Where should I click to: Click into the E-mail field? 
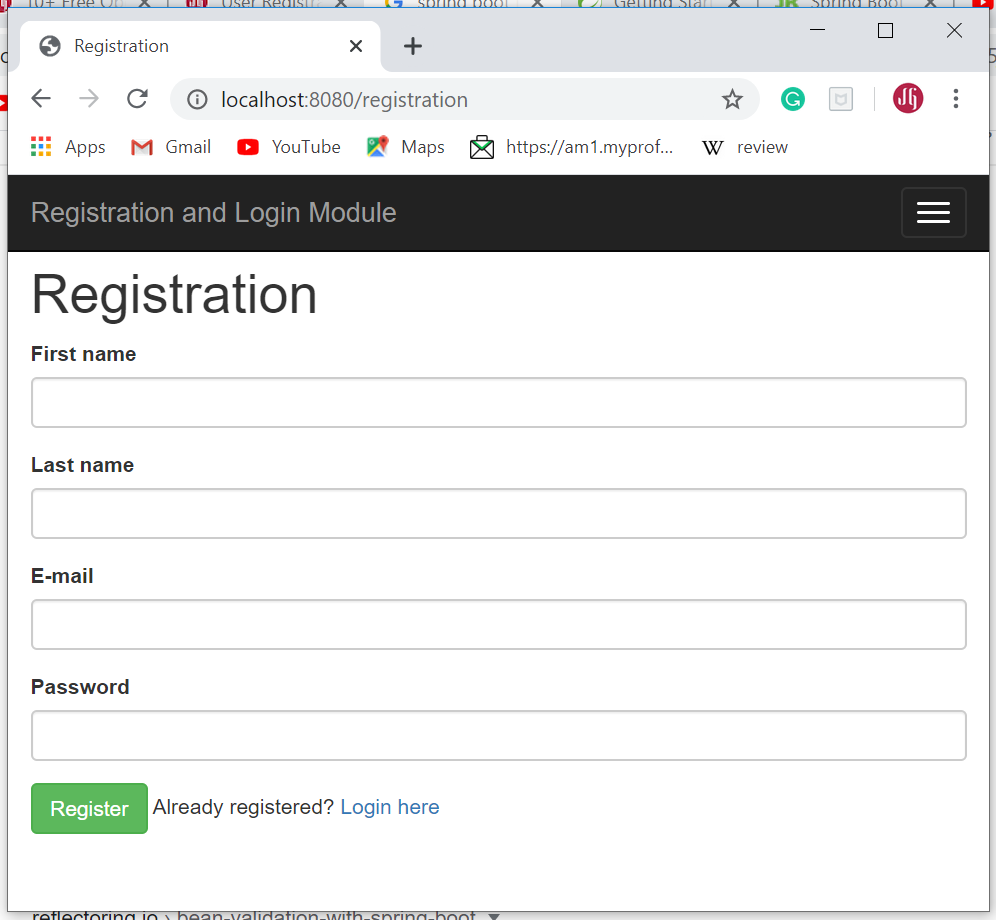coord(498,624)
